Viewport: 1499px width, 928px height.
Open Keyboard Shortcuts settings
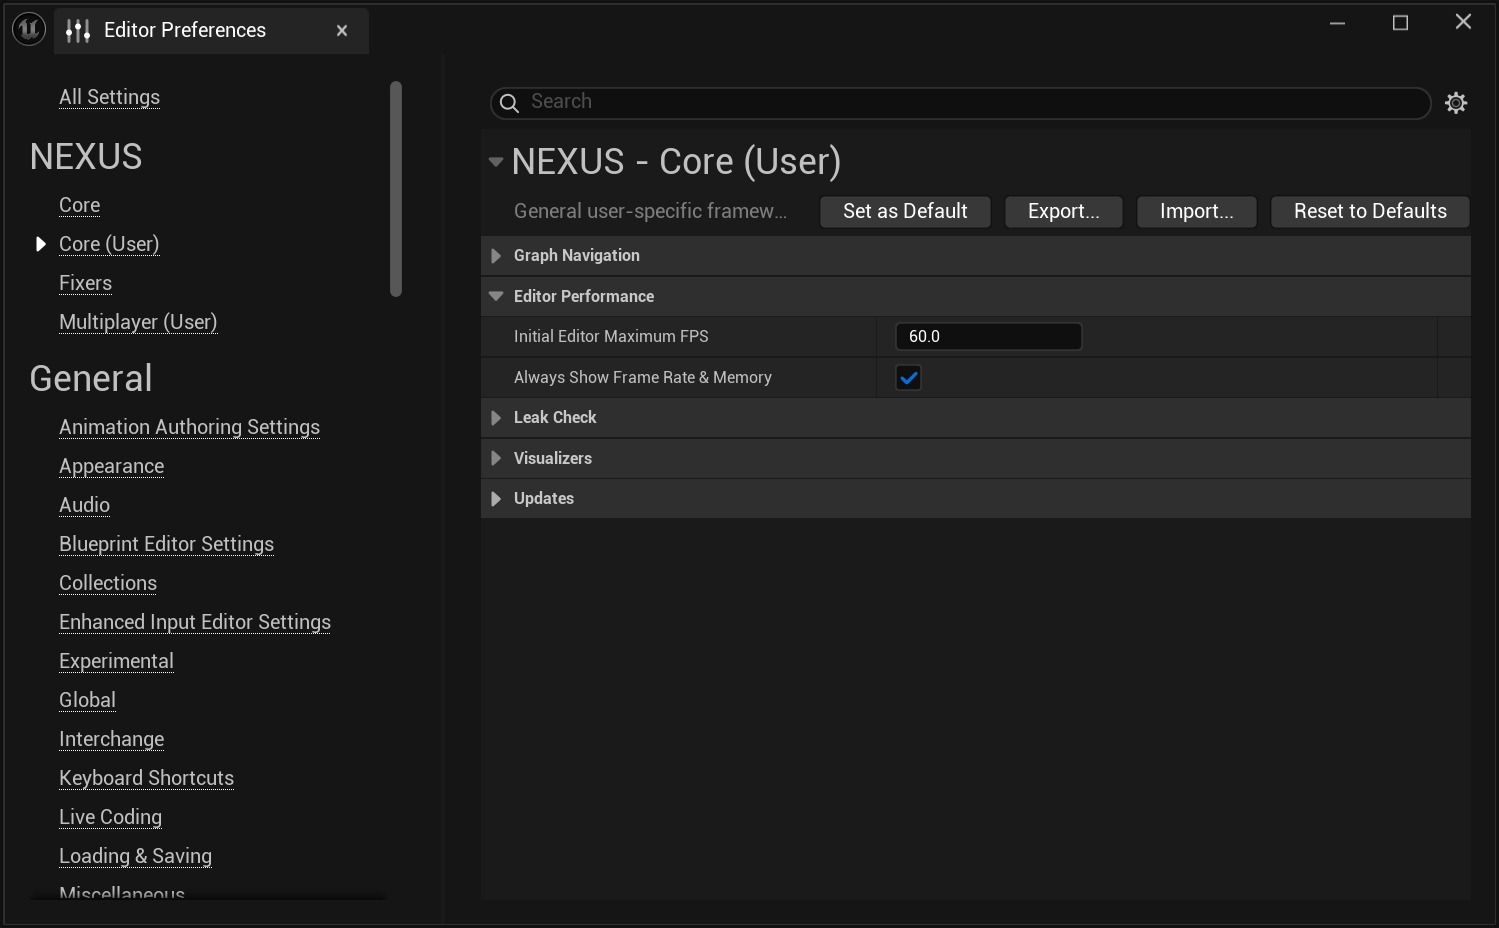pyautogui.click(x=146, y=777)
